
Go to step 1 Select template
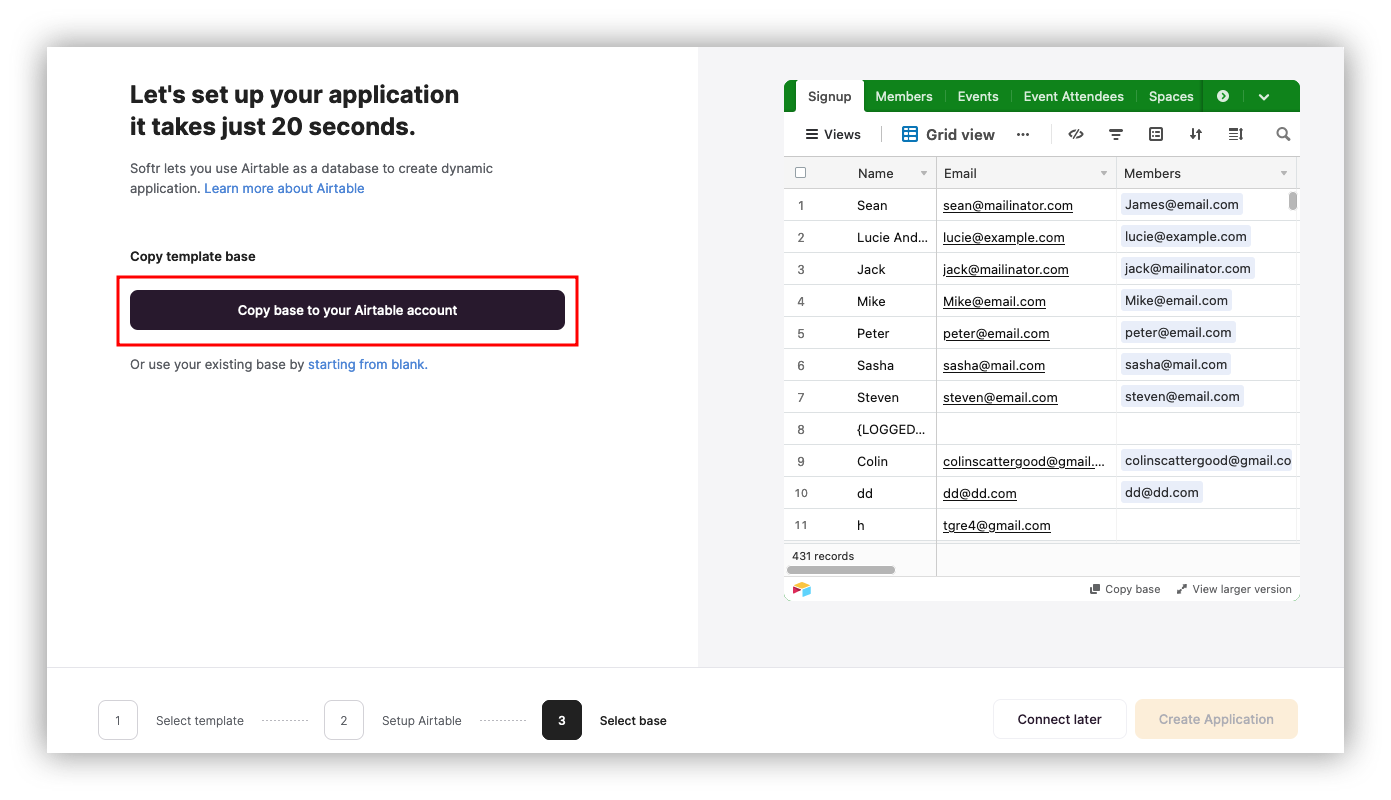coord(171,720)
